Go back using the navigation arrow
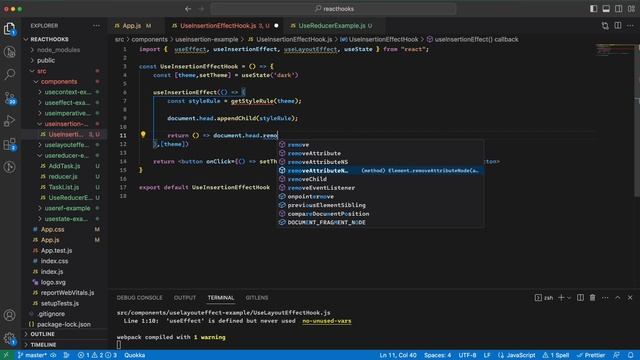The height and width of the screenshot is (360, 640). pyautogui.click(x=188, y=9)
